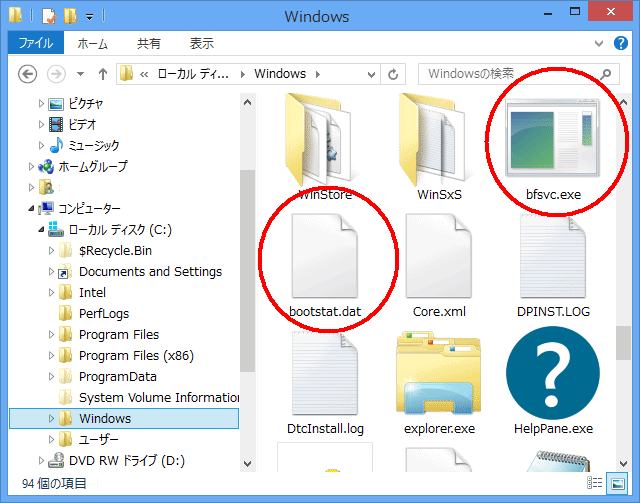This screenshot has height=503, width=640.
Task: Go up one folder level arrow
Action: [x=103, y=74]
